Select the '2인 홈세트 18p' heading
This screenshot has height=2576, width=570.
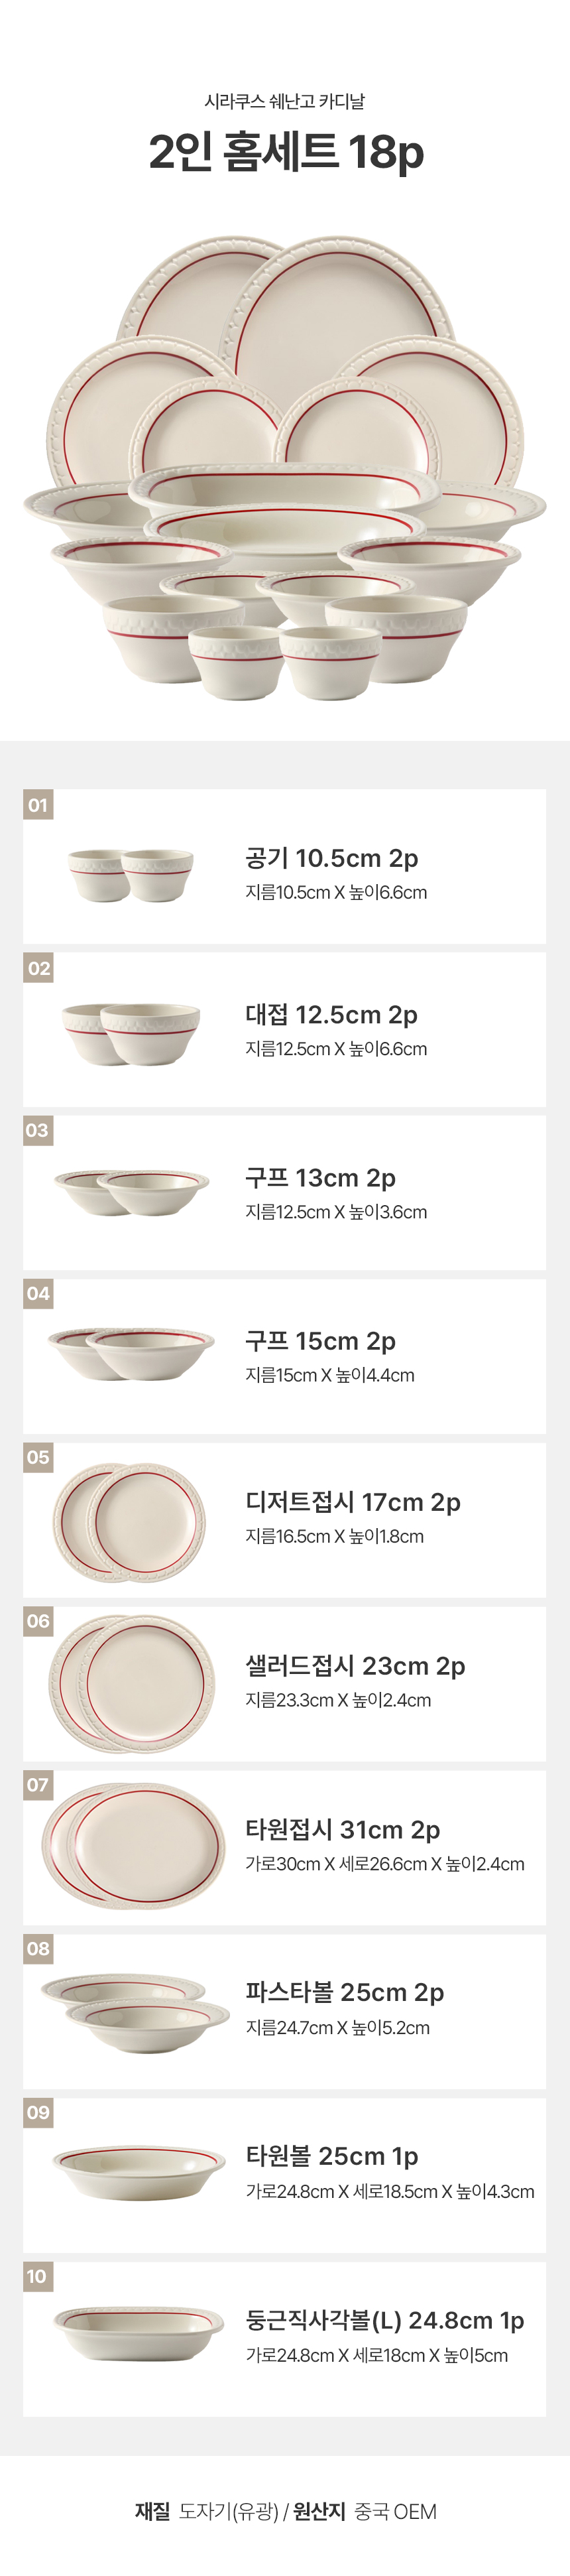(286, 153)
